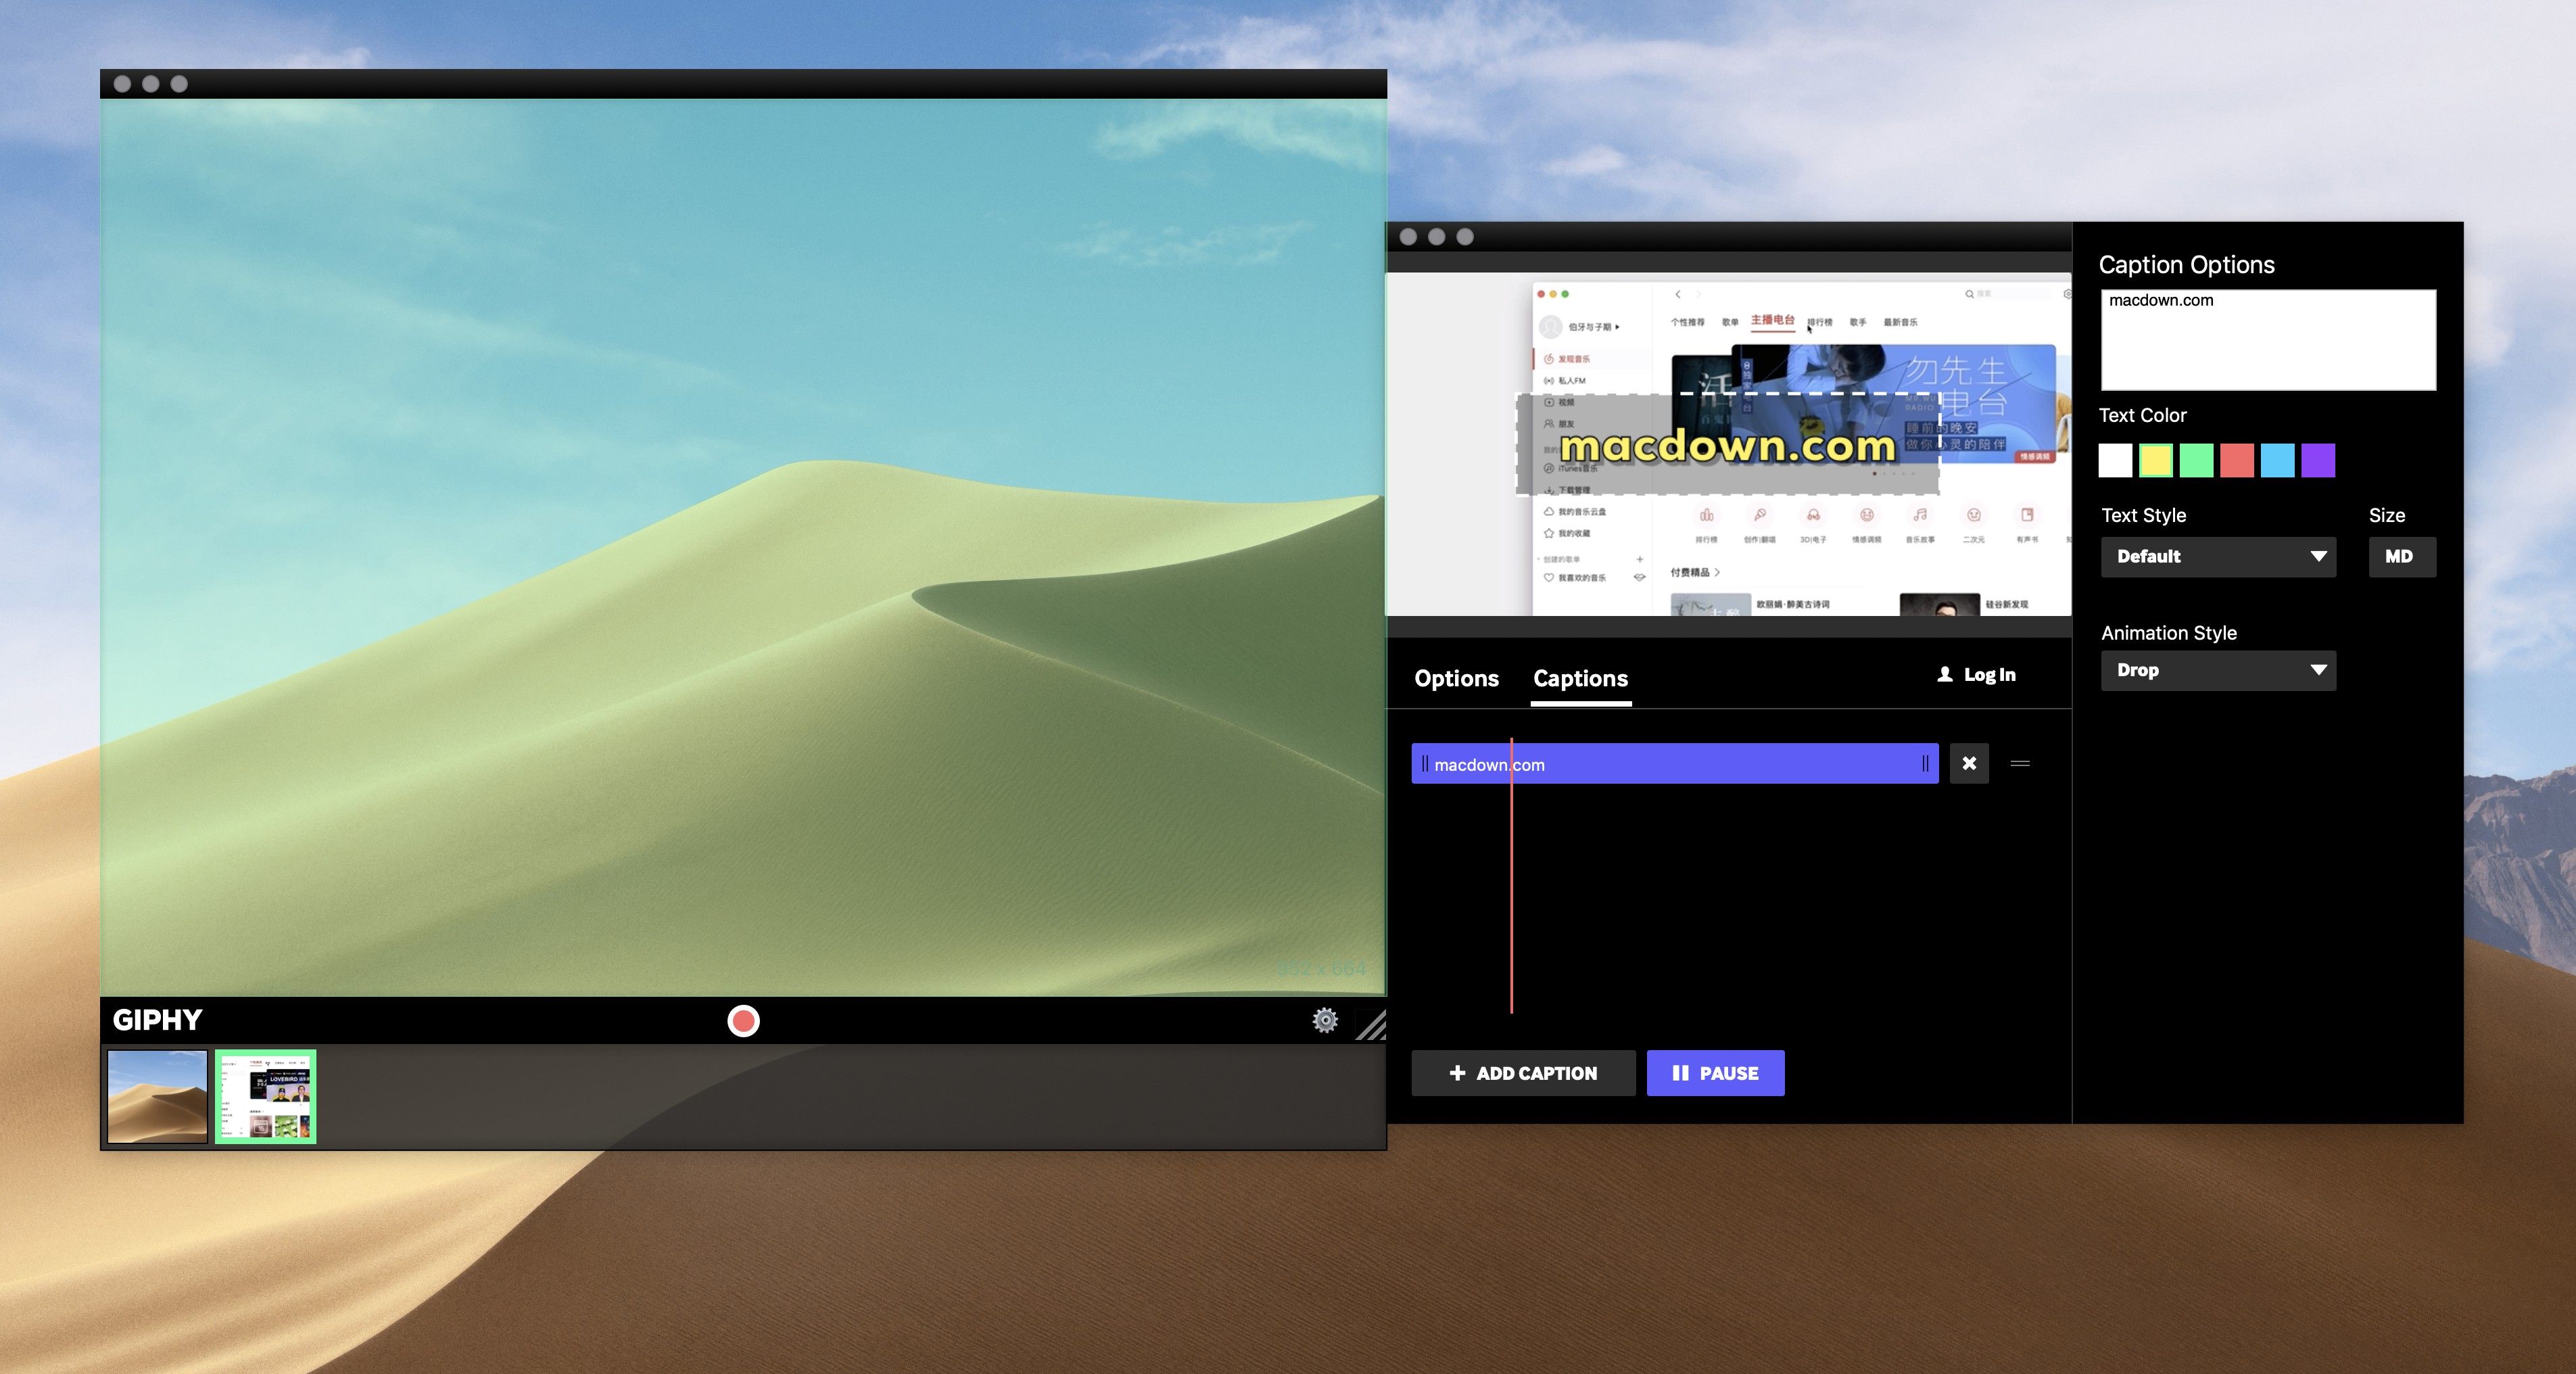Click the Log In user icon
Screen dimensions: 2576x1374
click(1945, 674)
